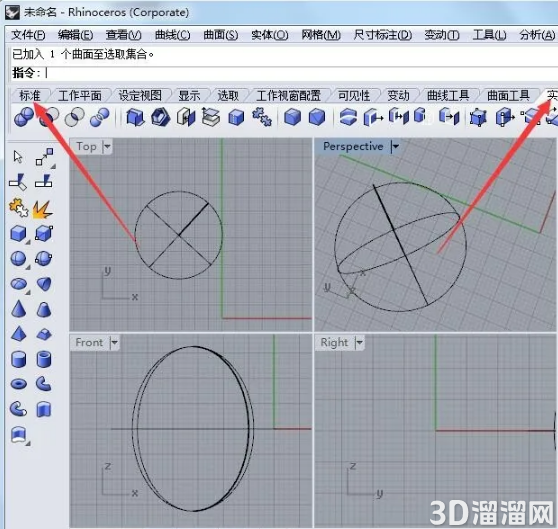Select the points tool with two squares

pos(44,157)
